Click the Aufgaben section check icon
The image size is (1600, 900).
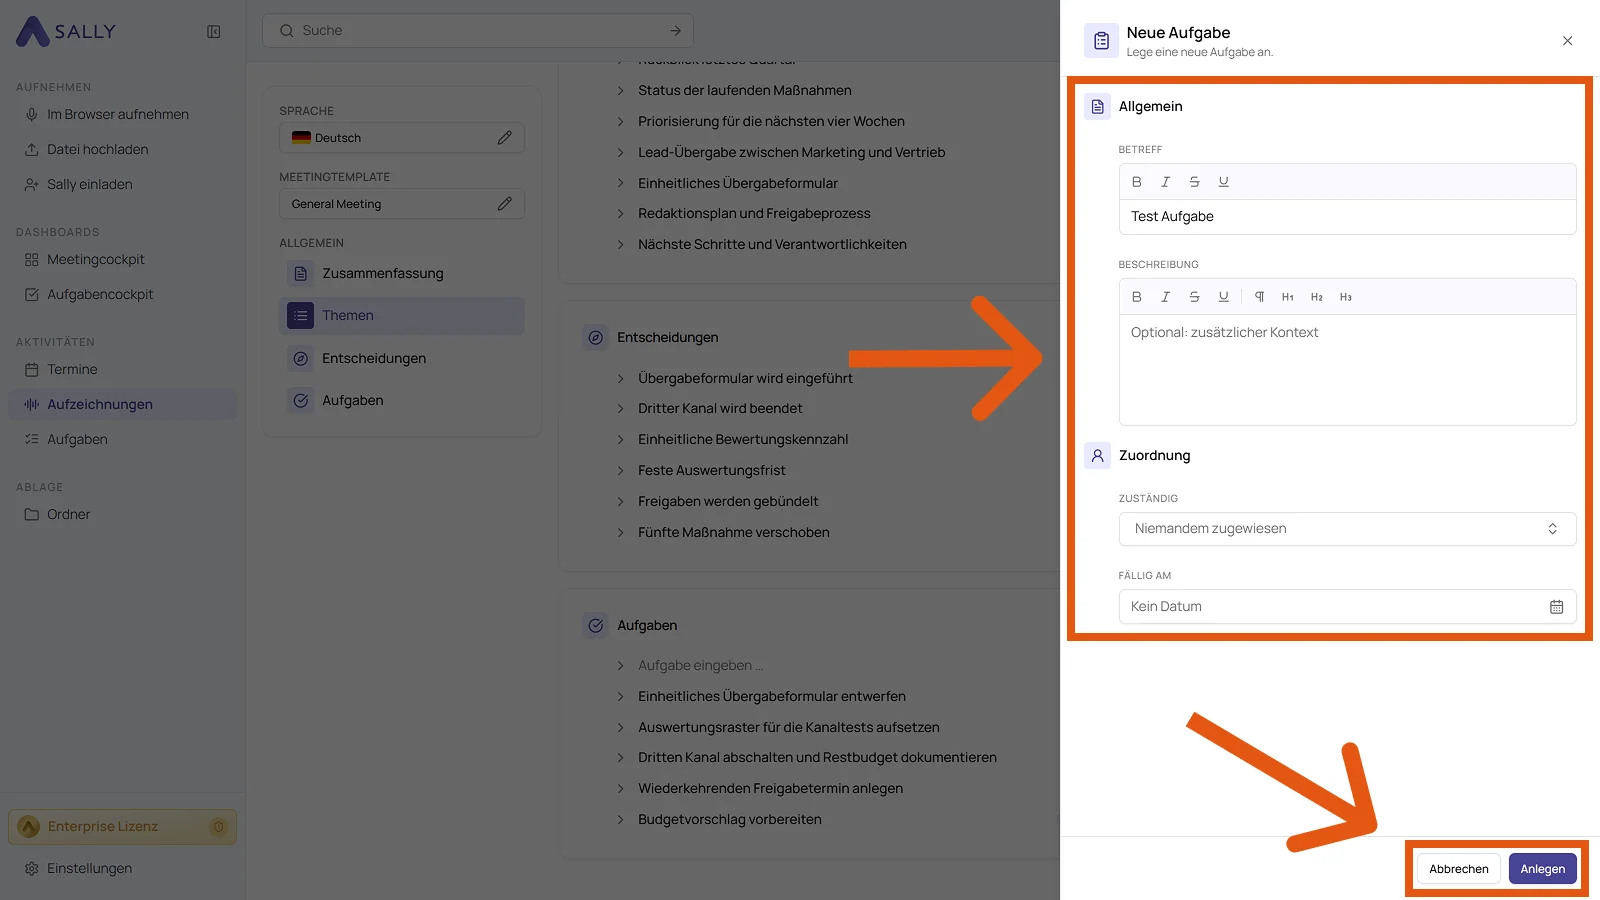pos(596,626)
